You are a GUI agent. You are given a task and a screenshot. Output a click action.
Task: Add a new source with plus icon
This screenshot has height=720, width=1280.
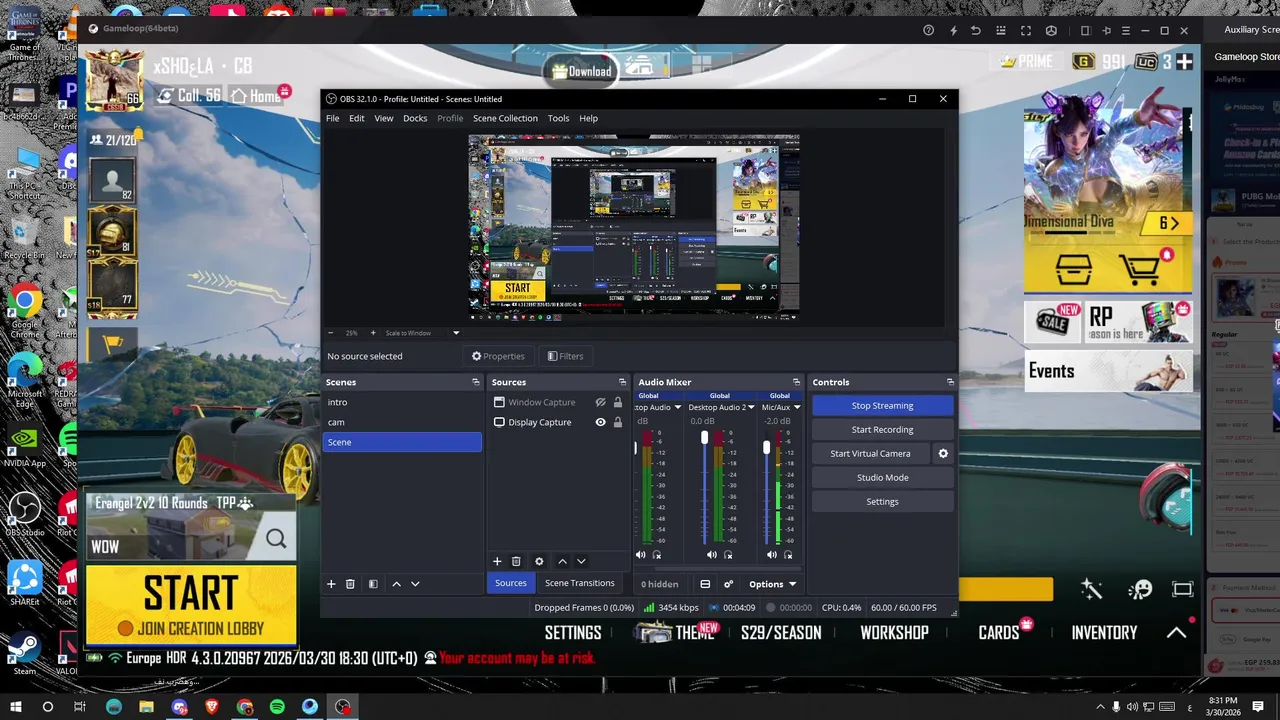click(497, 562)
